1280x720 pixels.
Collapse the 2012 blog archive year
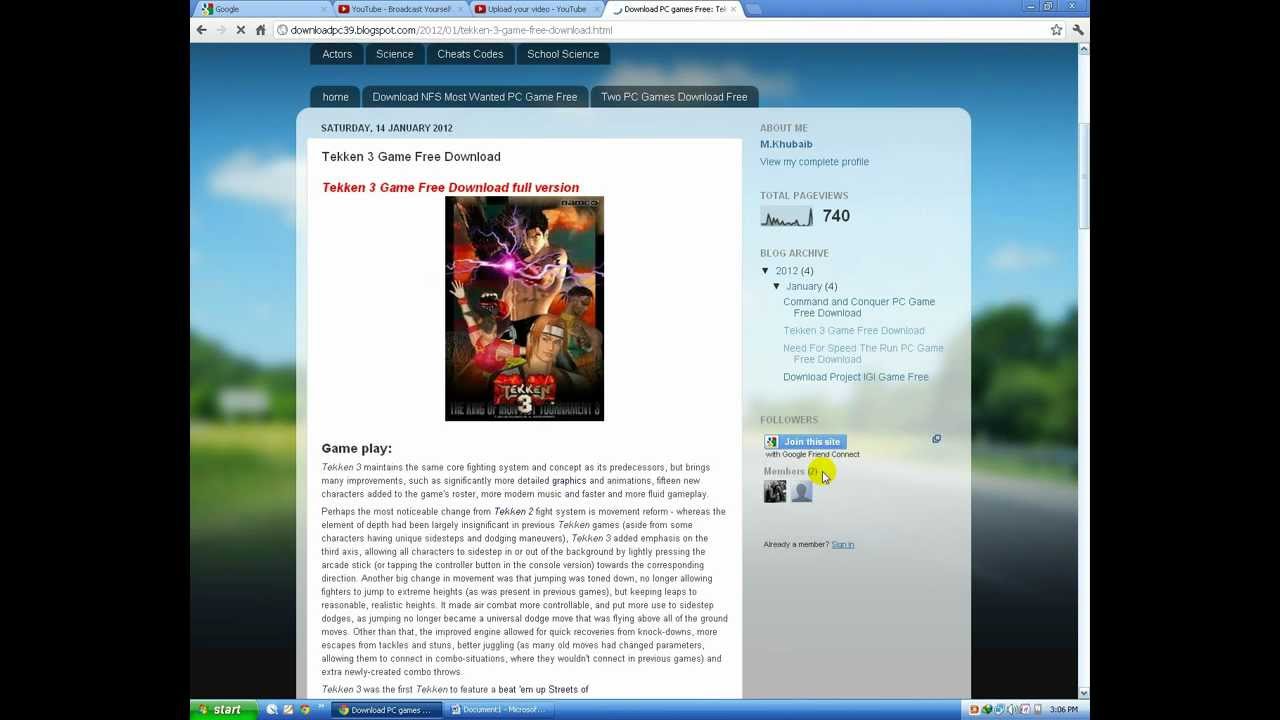[x=766, y=271]
